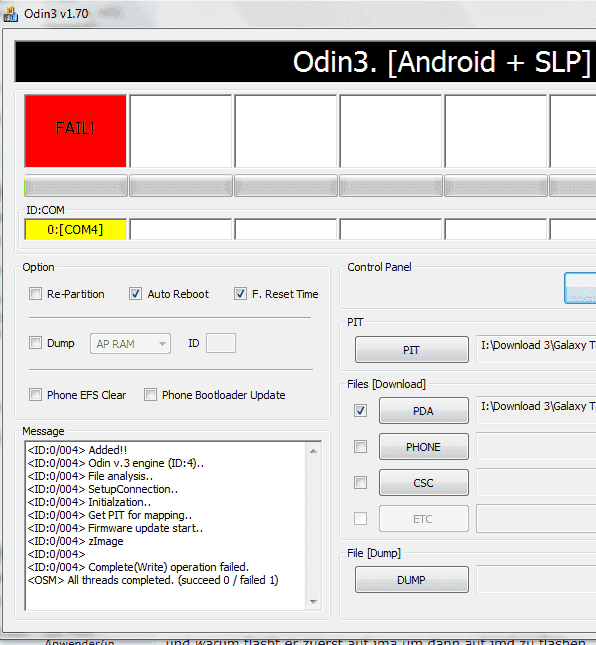Check the PHONE file checkbox

pos(361,446)
